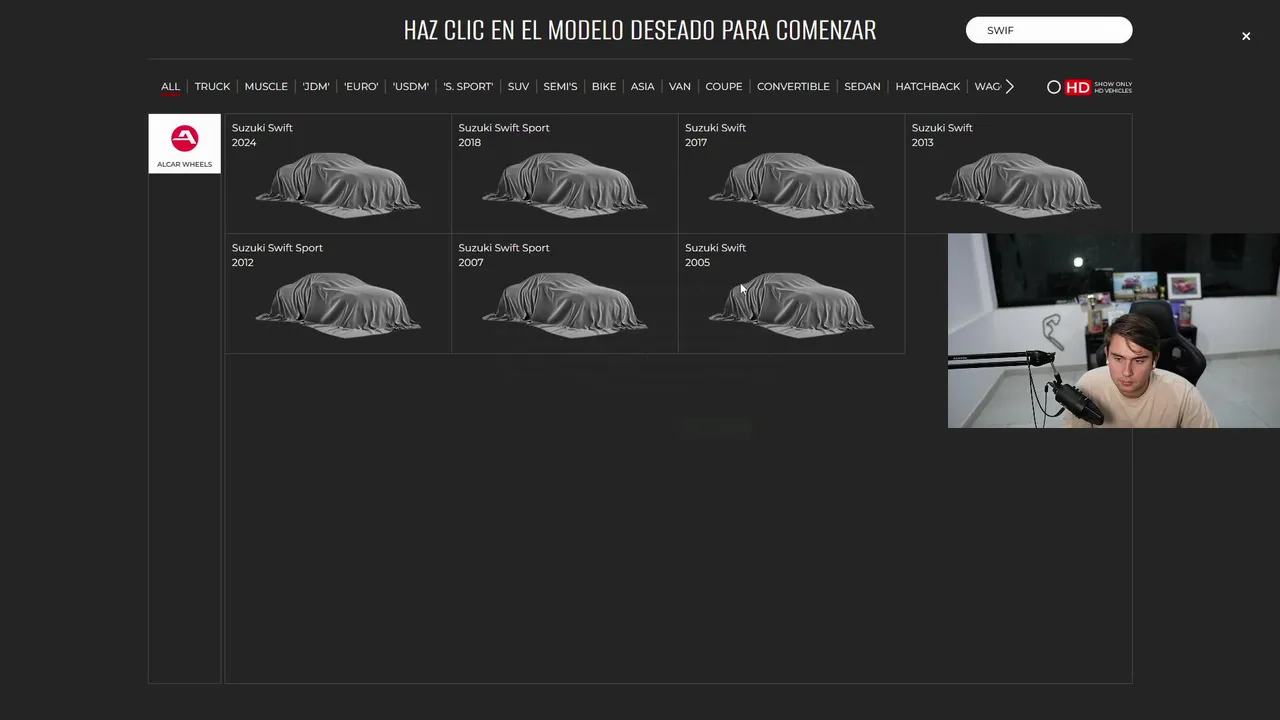Show the BIKE category
1280x720 pixels.
[x=604, y=87]
